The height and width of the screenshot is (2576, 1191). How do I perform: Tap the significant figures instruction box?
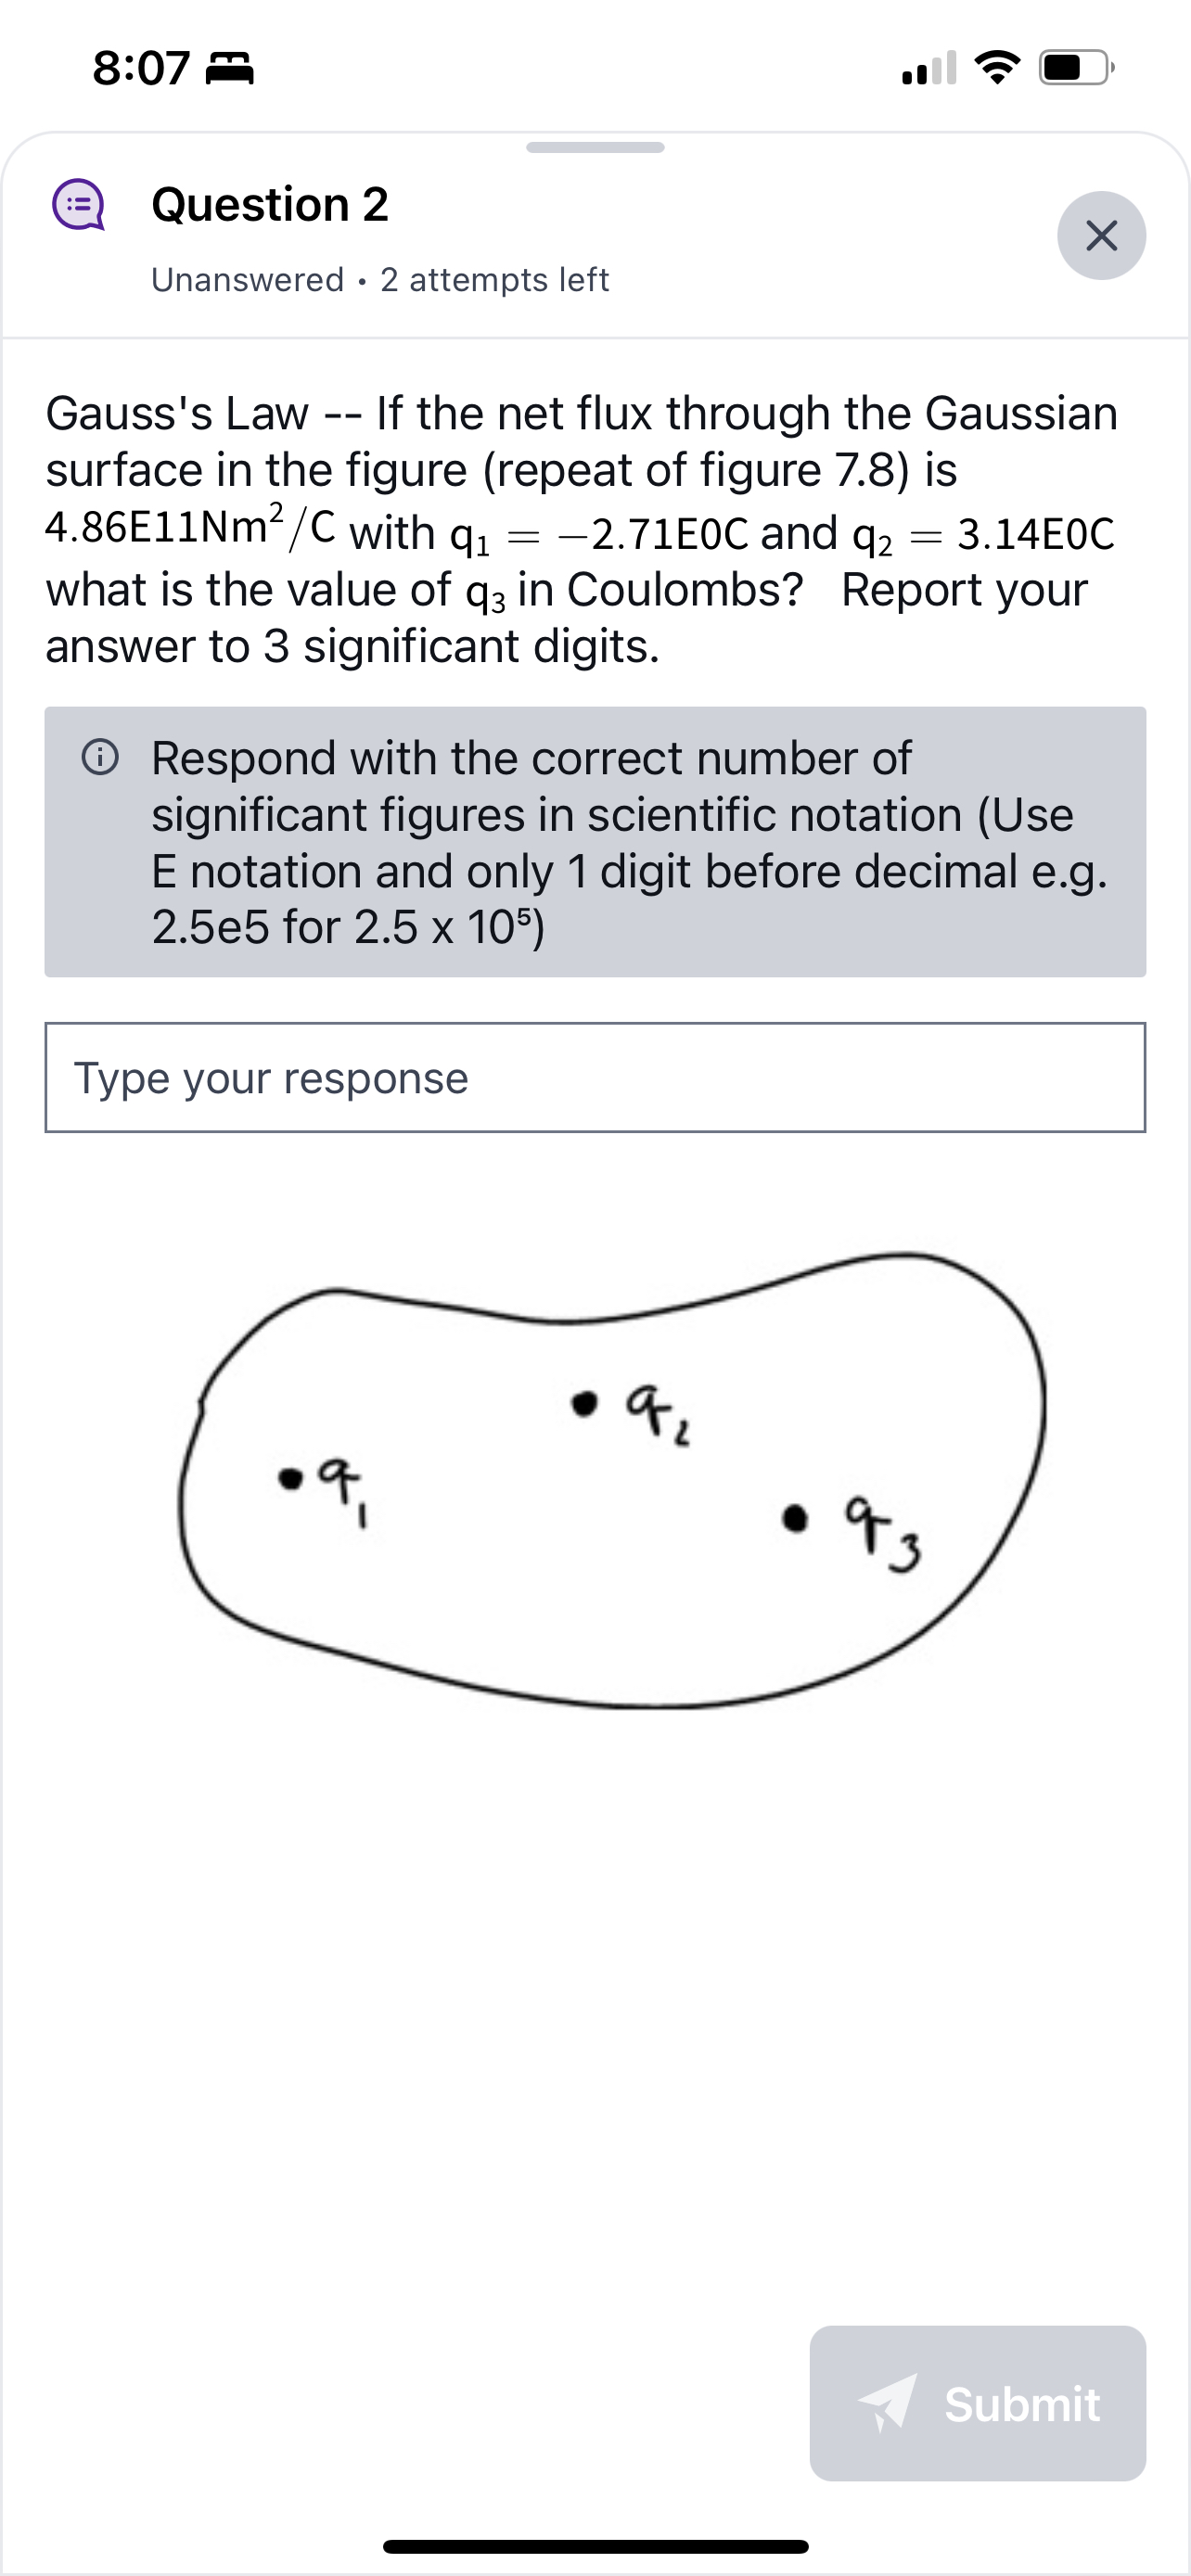[595, 843]
